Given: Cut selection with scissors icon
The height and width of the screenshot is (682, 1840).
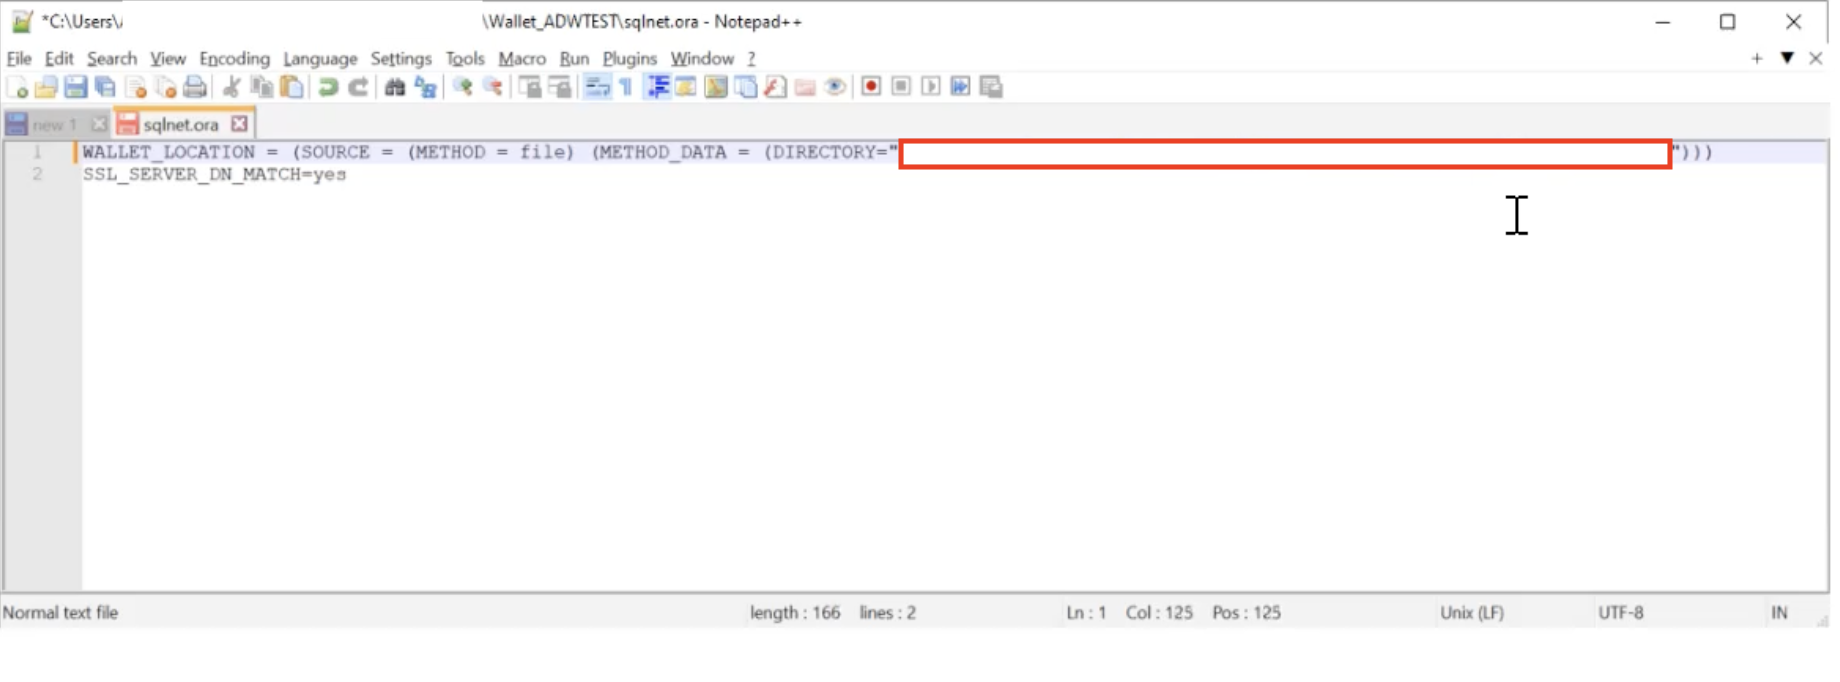Looking at the screenshot, I should (231, 87).
